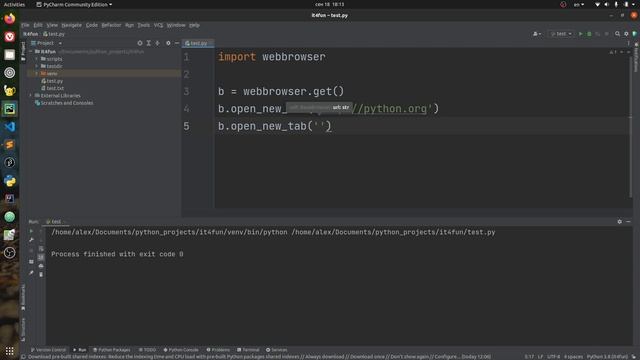Image resolution: width=640 pixels, height=360 pixels.
Task: Toggle Bookmarks side tab
Action: click(x=23, y=297)
